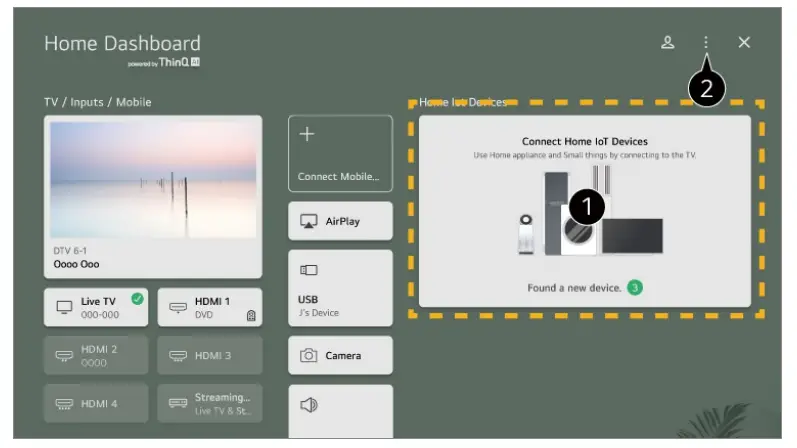Click the HDMI 1 port icon
The width and height of the screenshot is (797, 448).
(178, 308)
